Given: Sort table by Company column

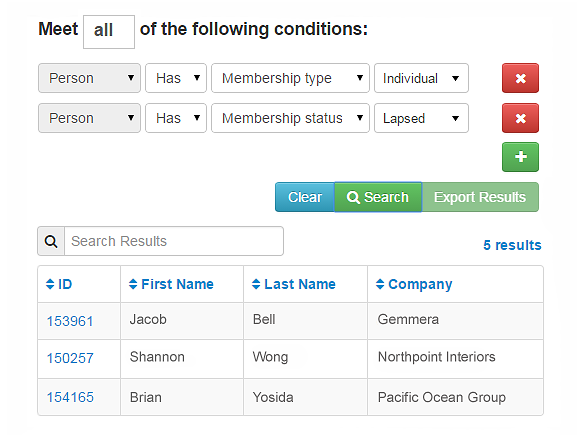Looking at the screenshot, I should point(414,284).
